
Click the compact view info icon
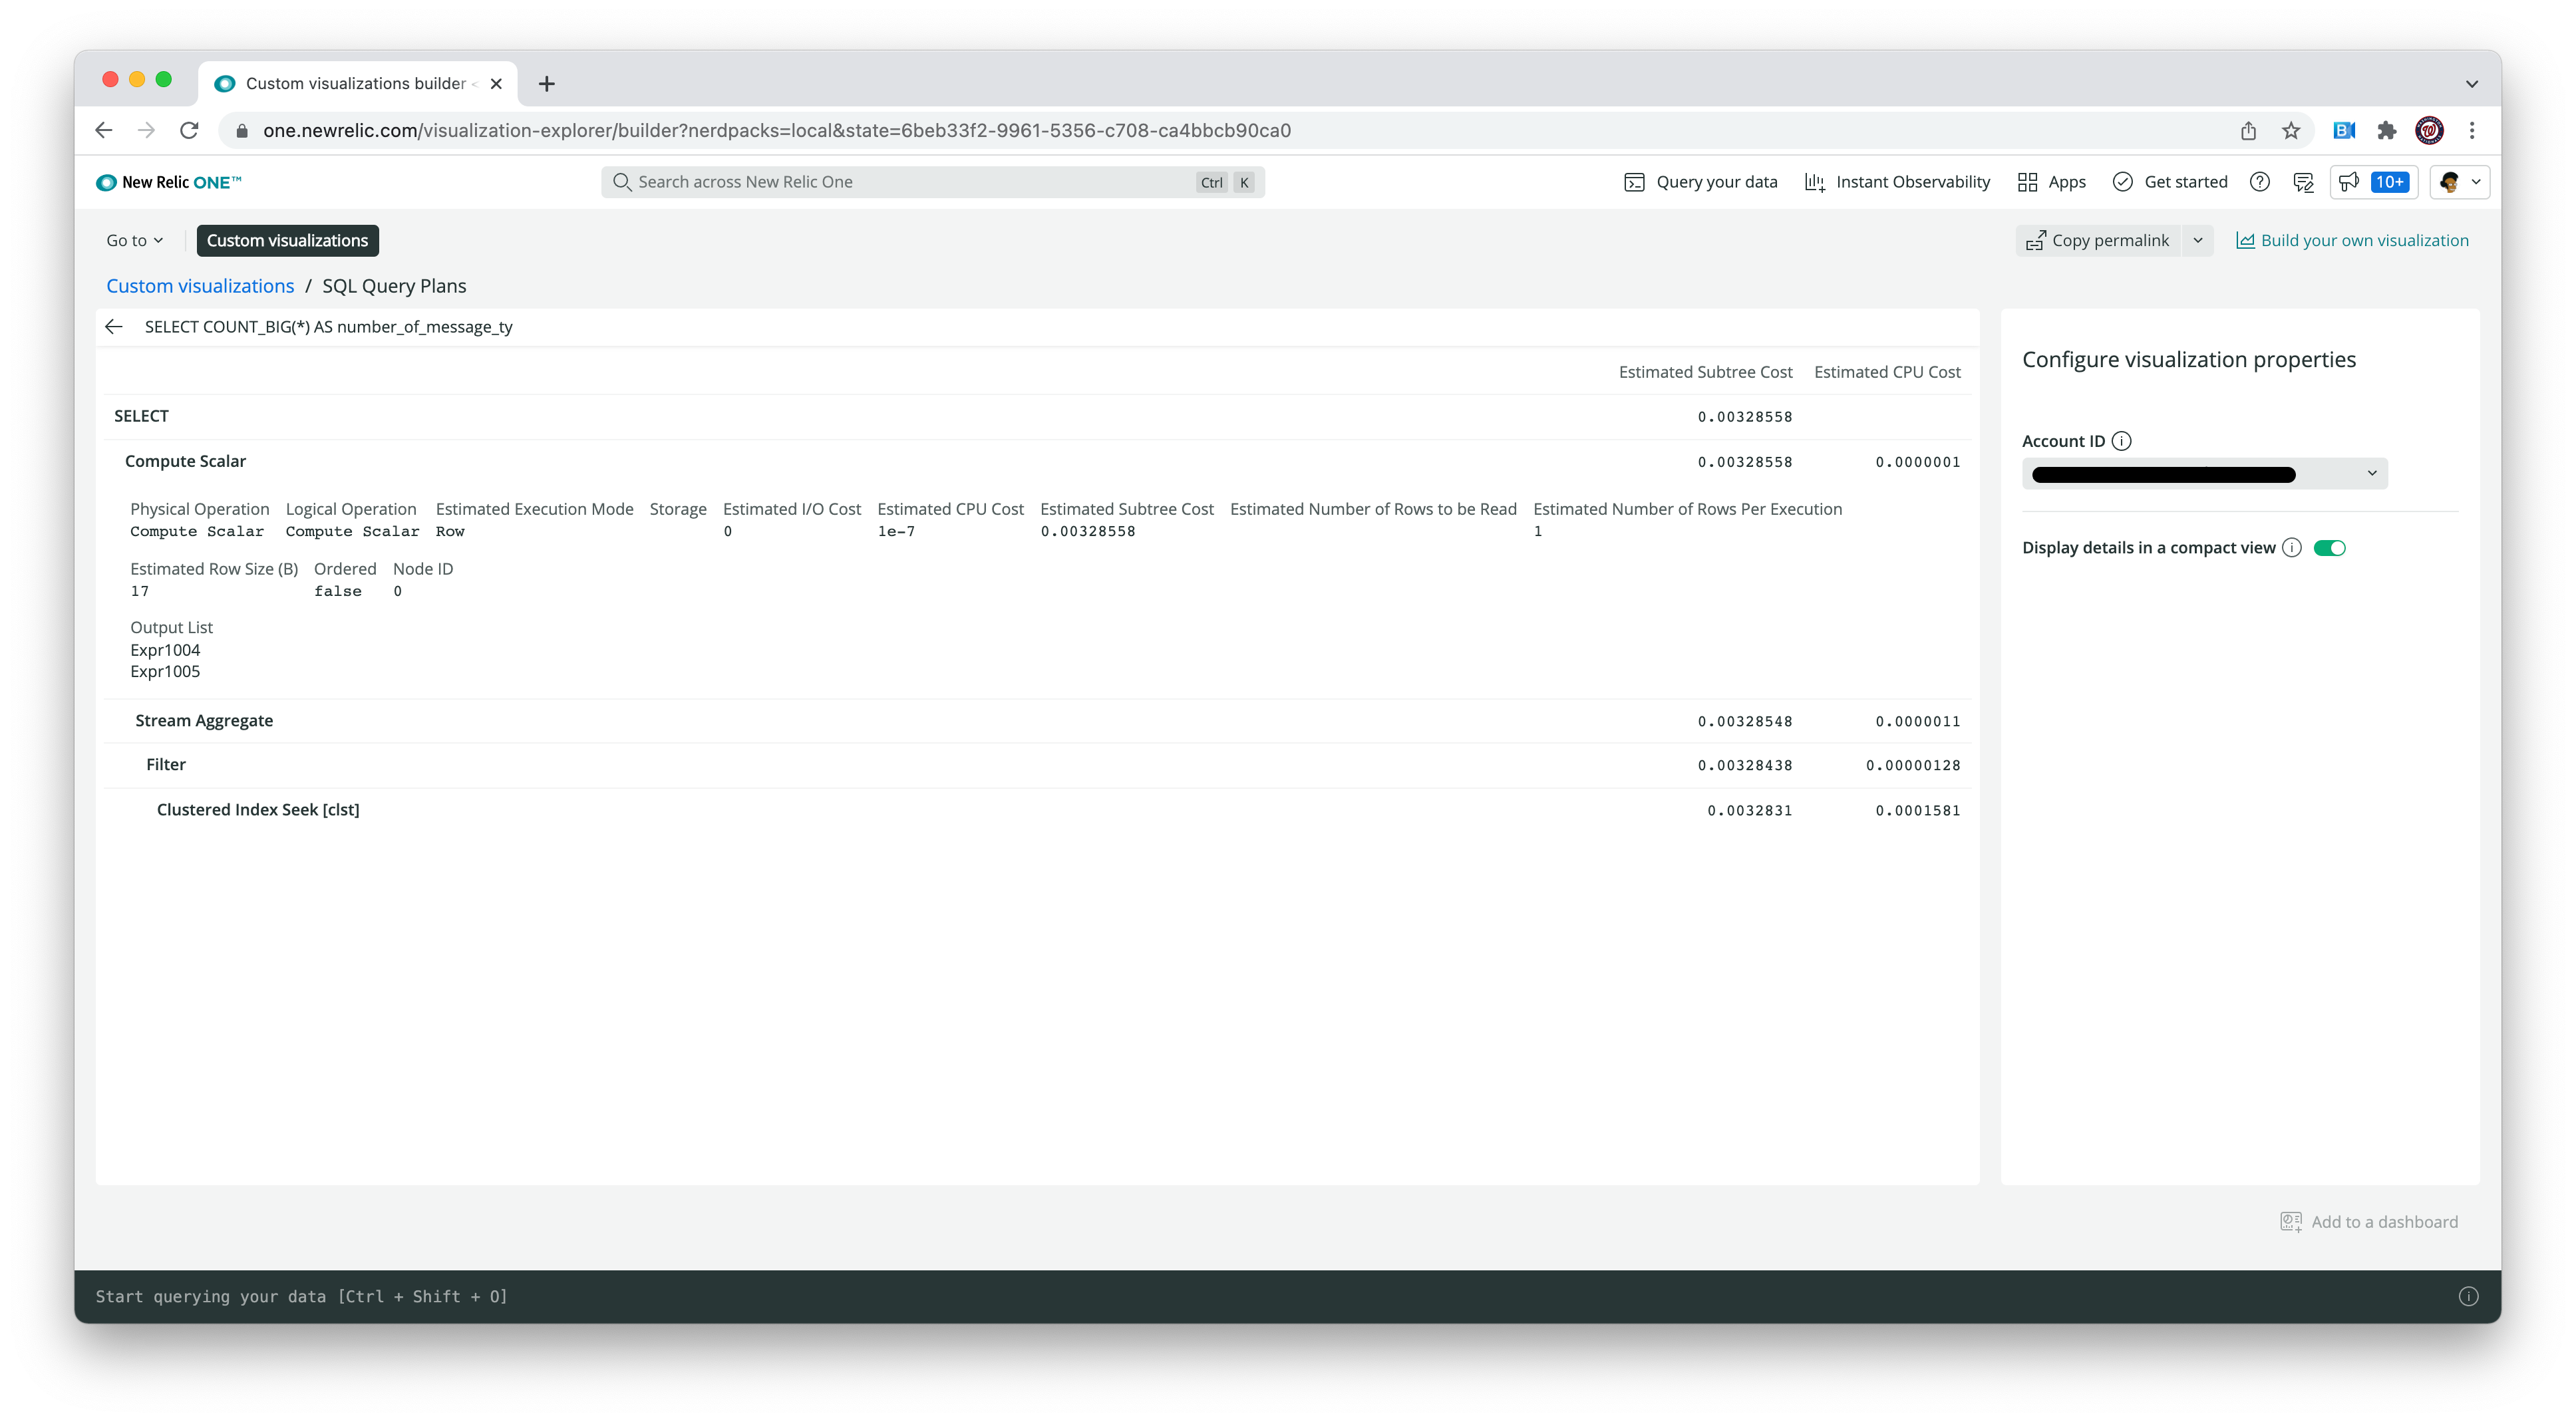(x=2292, y=548)
